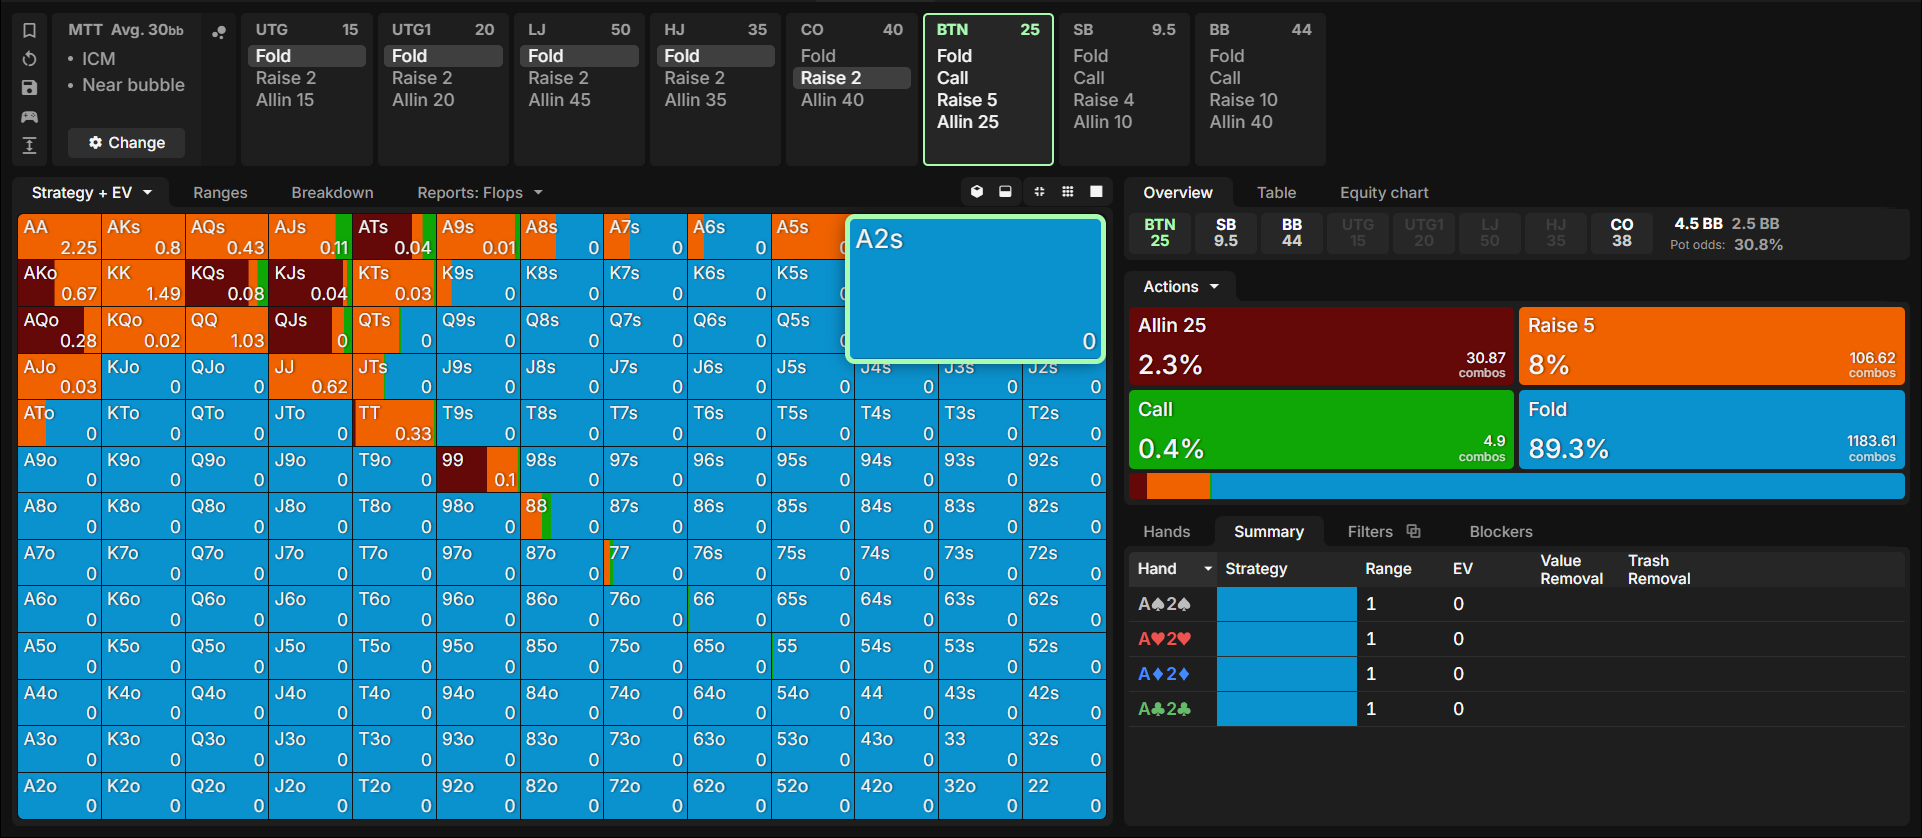Switch to the Hands tab
Screen dimensions: 1922x838
[x=1166, y=532]
